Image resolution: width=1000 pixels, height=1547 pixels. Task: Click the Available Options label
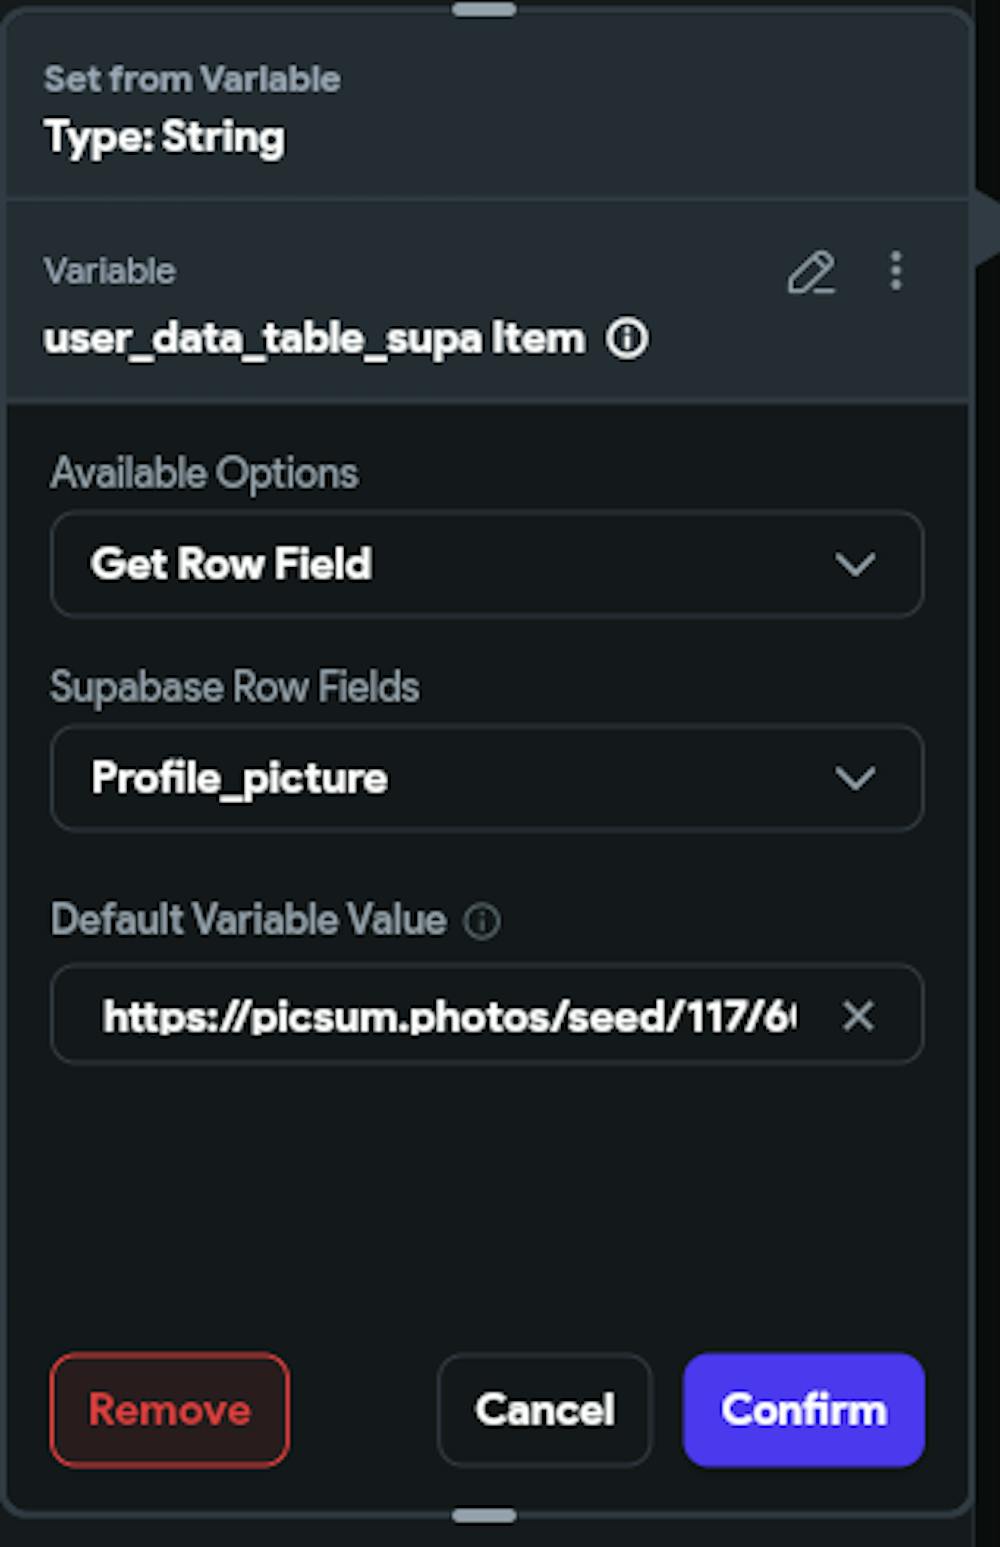(204, 473)
